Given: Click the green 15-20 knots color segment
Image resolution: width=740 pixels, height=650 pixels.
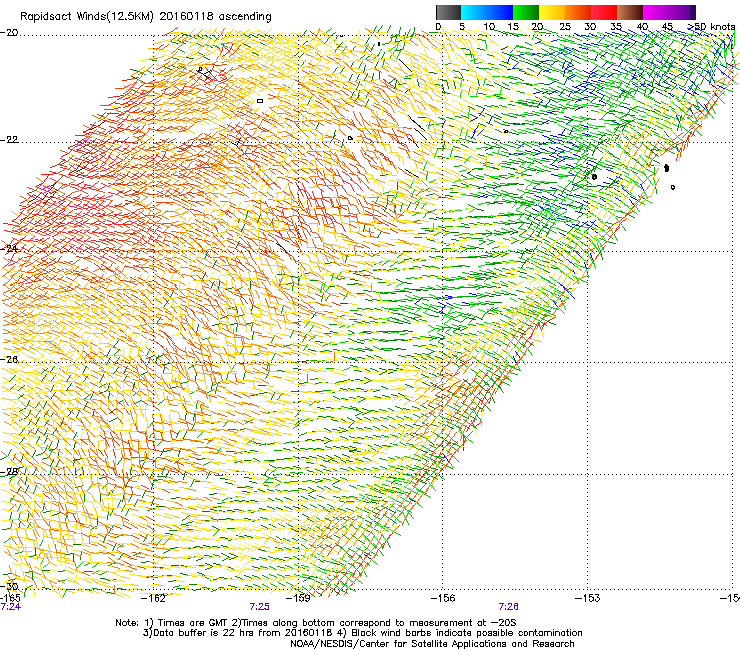Looking at the screenshot, I should 526,12.
